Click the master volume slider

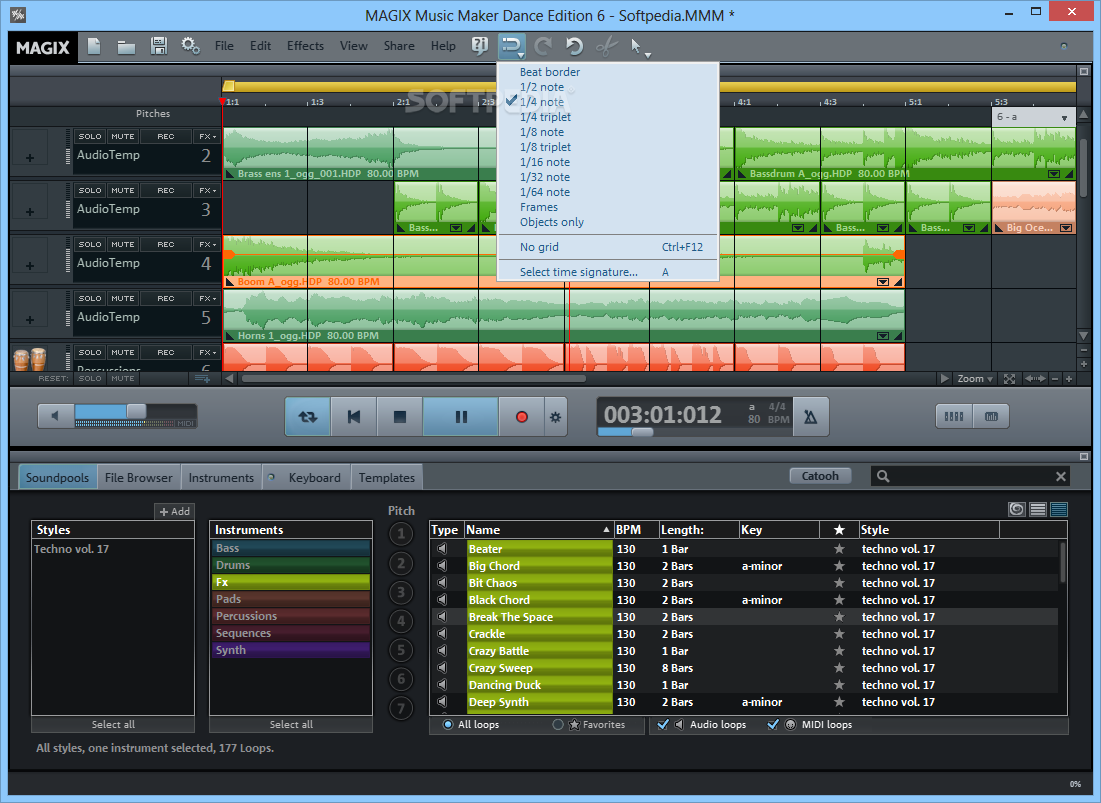coord(136,413)
